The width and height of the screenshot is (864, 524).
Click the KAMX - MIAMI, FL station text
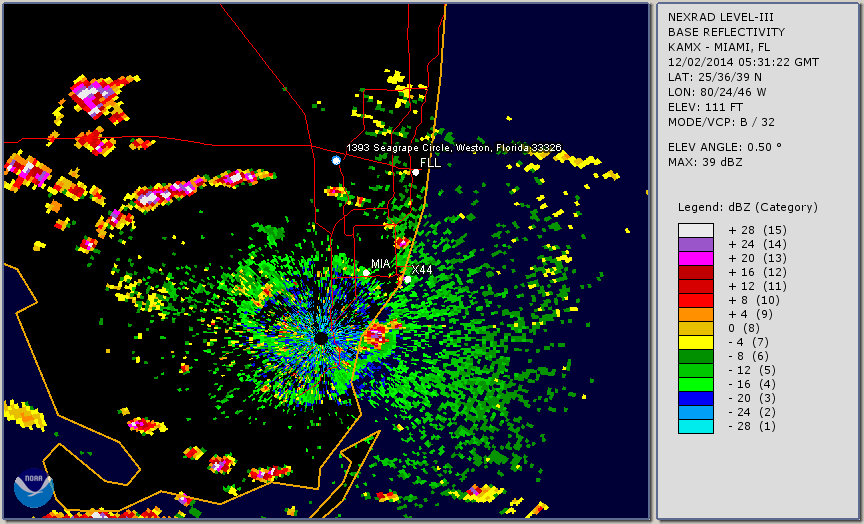[x=719, y=47]
